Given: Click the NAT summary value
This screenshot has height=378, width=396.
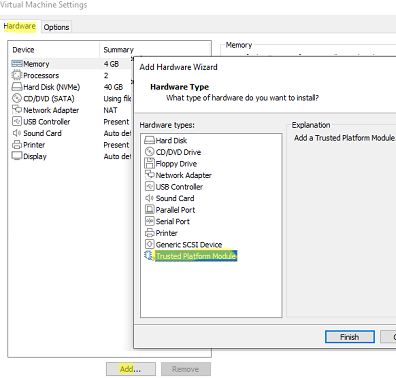Looking at the screenshot, I should [x=110, y=110].
